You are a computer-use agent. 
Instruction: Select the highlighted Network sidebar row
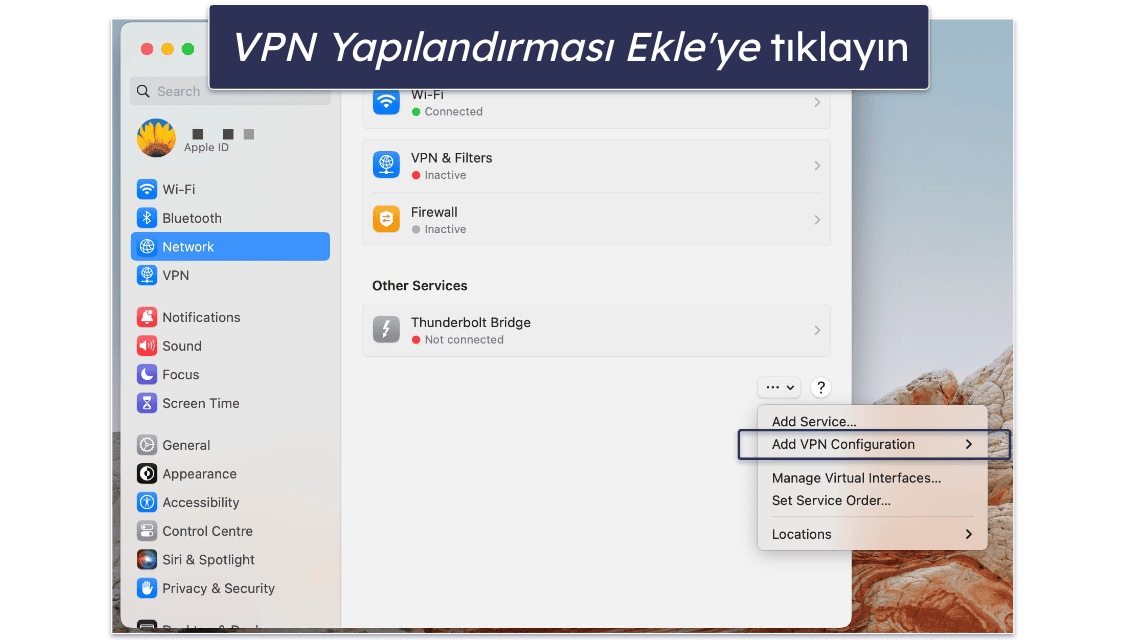[230, 247]
